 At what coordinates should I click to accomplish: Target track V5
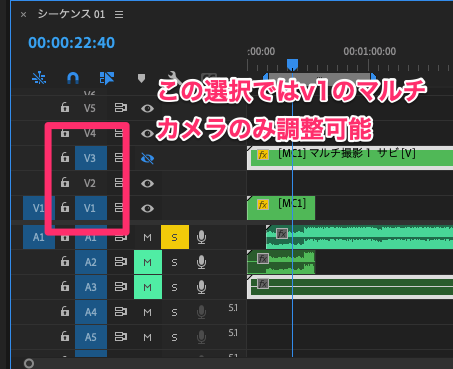[90, 108]
